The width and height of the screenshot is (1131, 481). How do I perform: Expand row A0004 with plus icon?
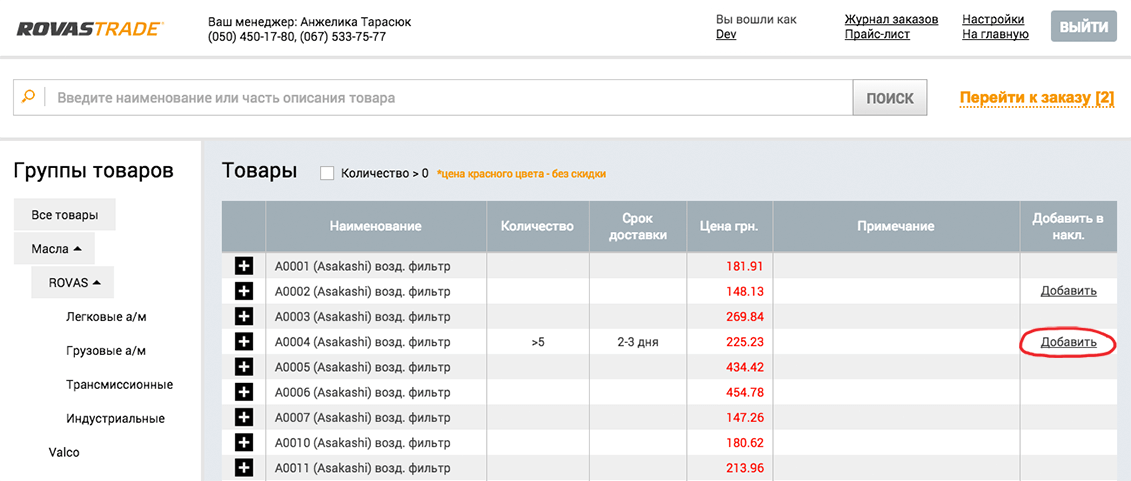[244, 342]
